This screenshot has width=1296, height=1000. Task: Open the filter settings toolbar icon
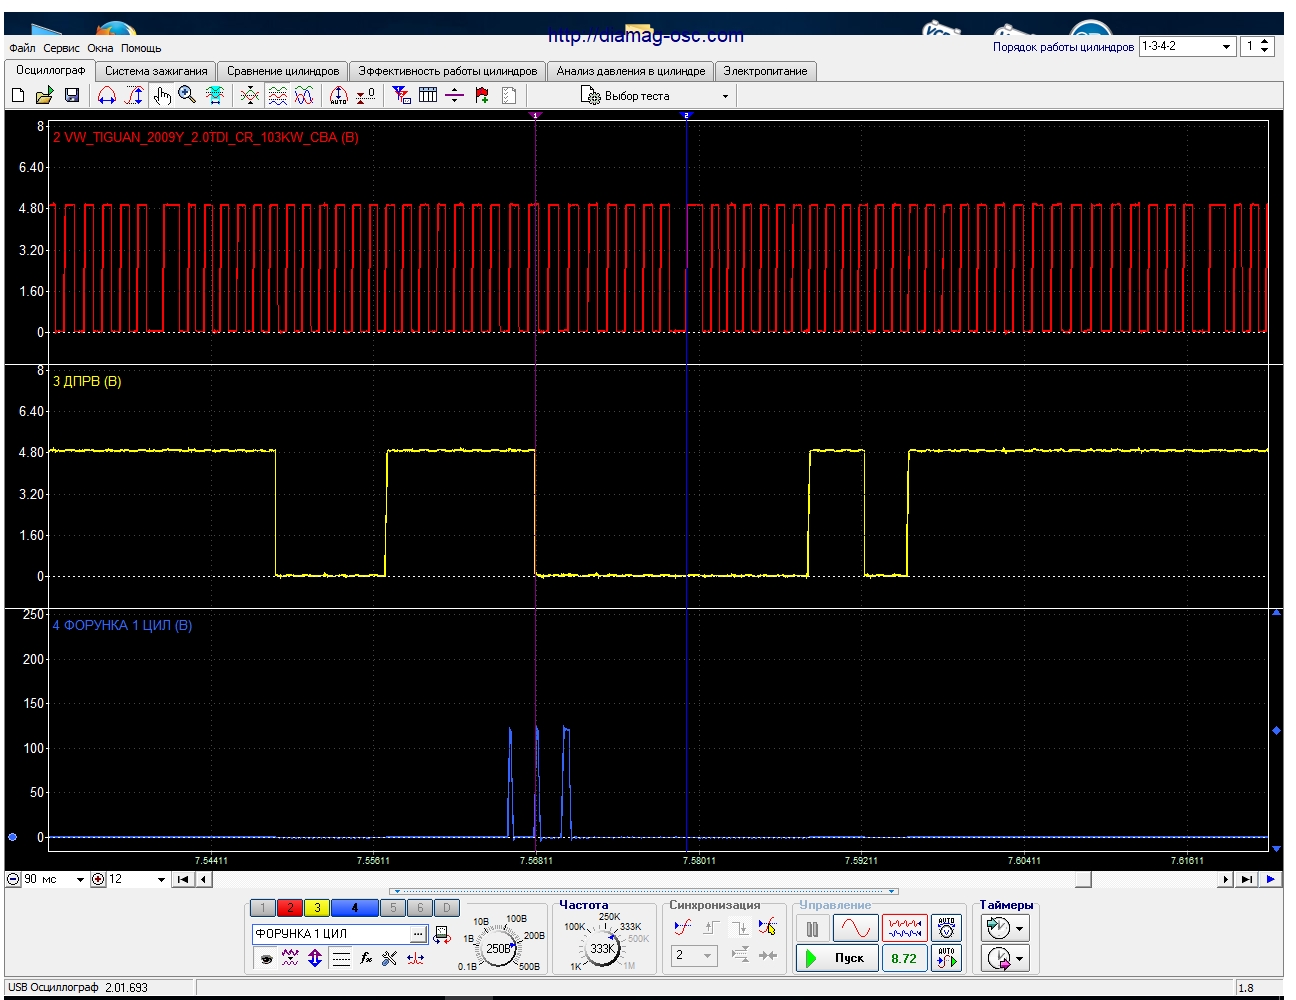pos(401,95)
